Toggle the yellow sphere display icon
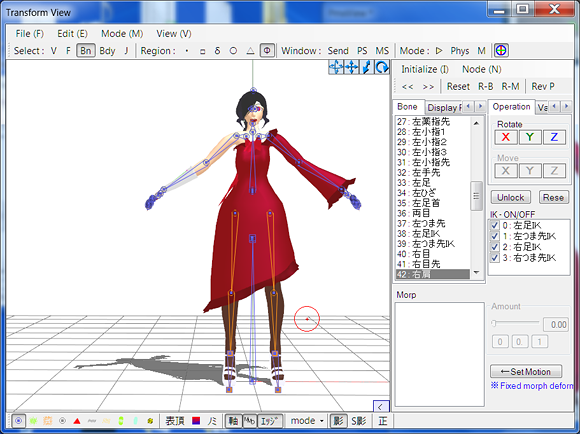This screenshot has height=434, width=580. click(150, 421)
